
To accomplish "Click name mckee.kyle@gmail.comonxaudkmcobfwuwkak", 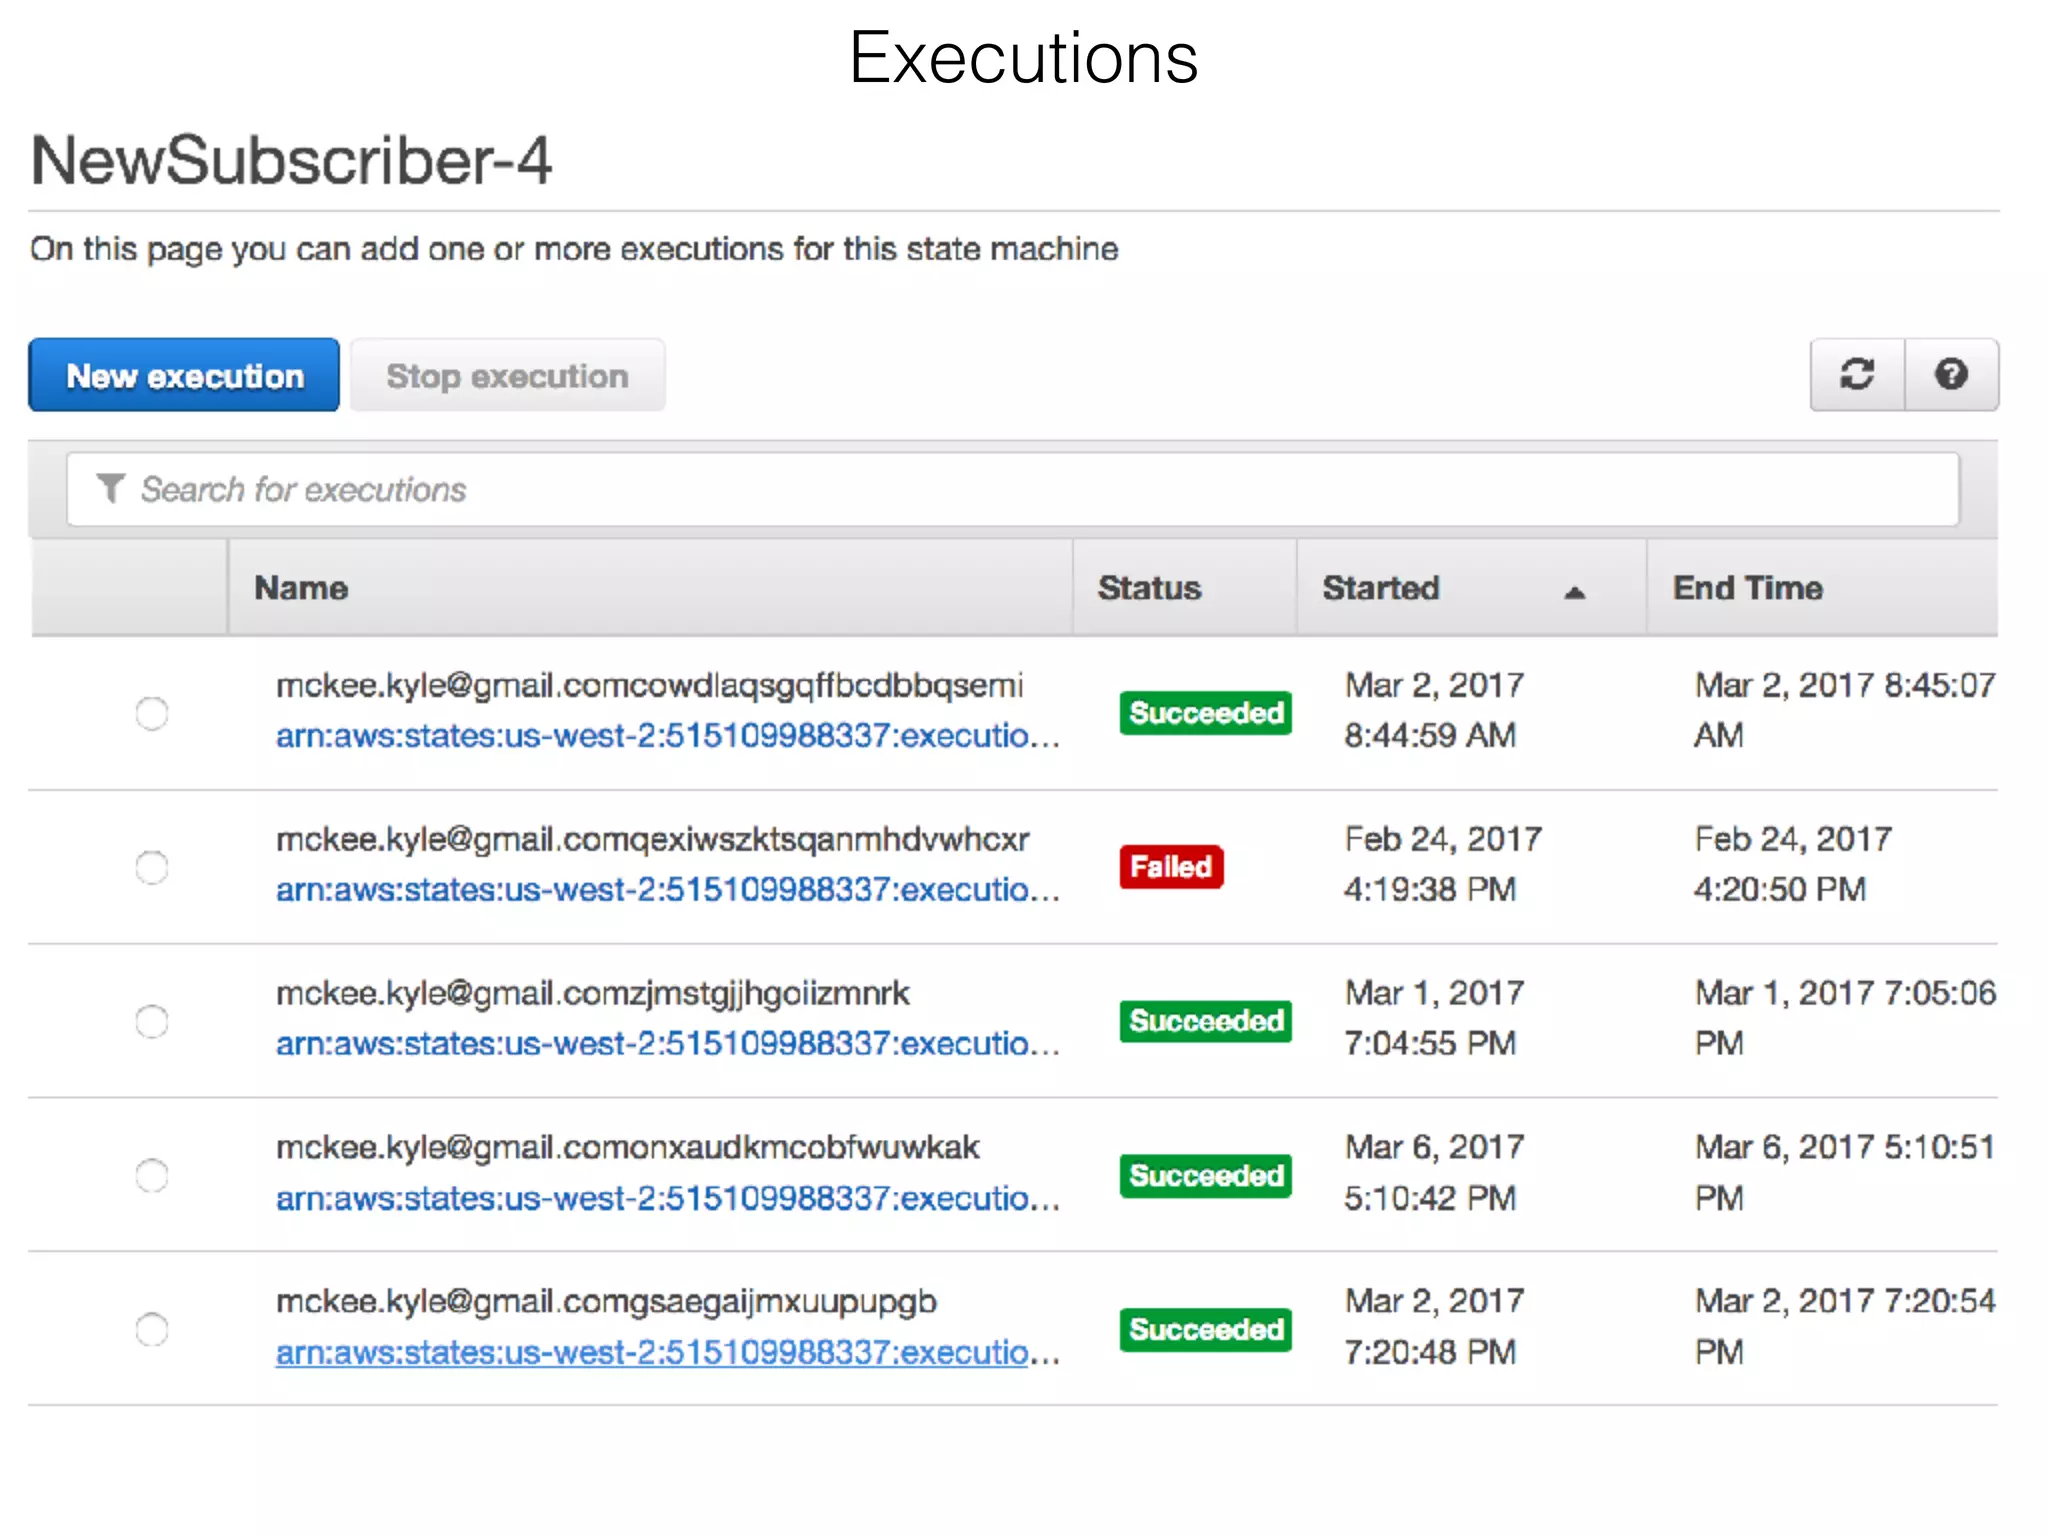I will click(x=628, y=1148).
